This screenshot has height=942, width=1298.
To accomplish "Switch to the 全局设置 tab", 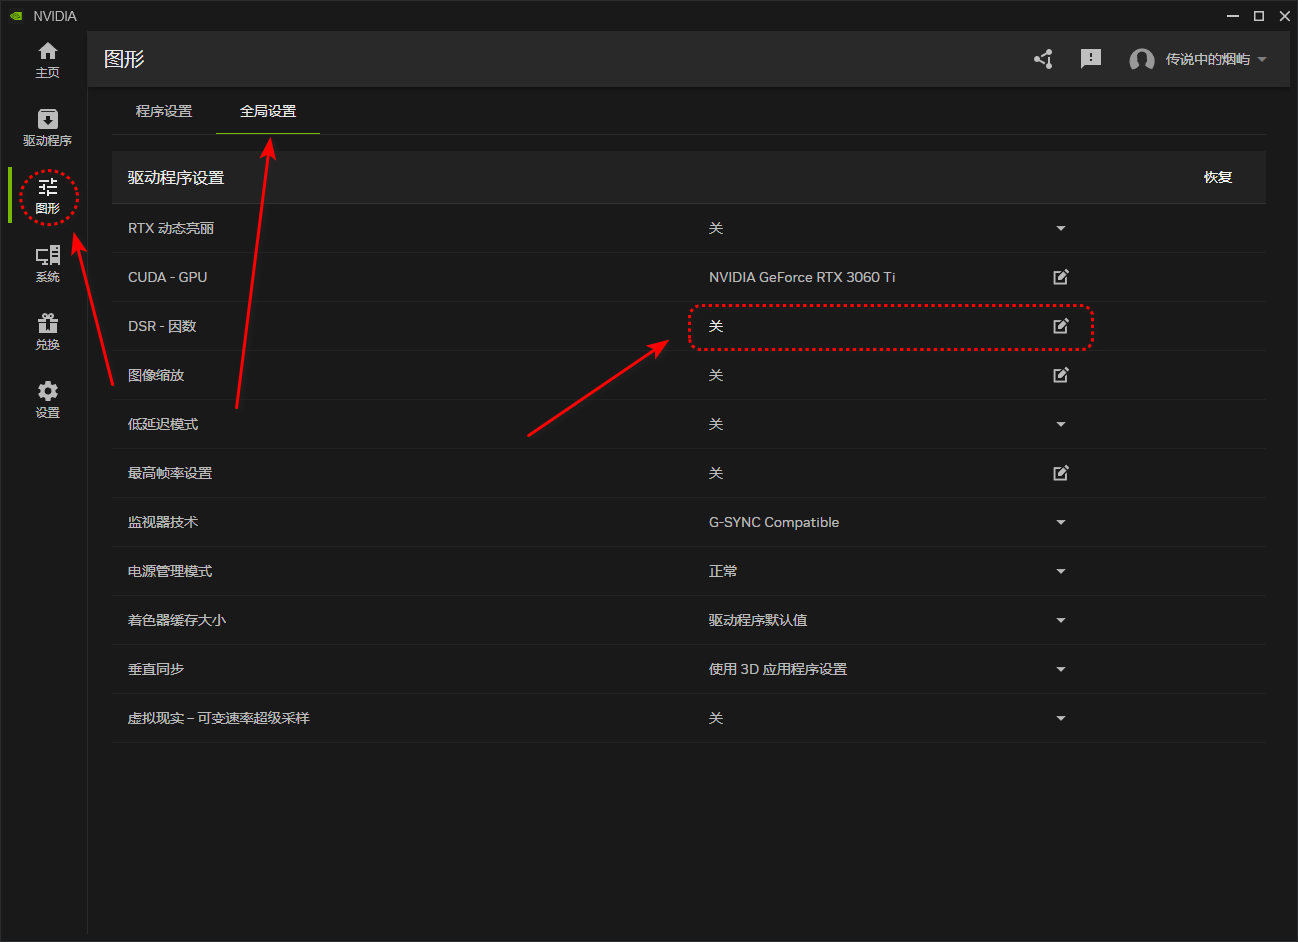I will (268, 111).
